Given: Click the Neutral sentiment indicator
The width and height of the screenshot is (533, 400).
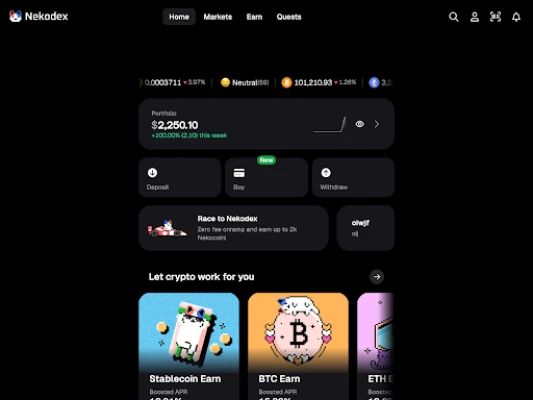Looking at the screenshot, I should [x=245, y=82].
